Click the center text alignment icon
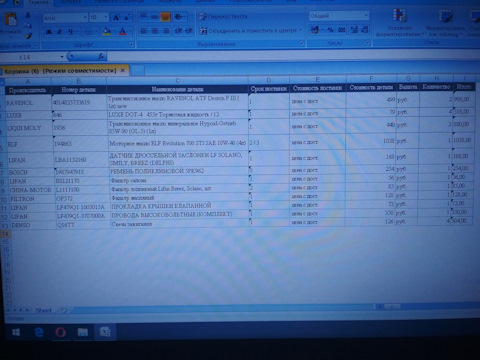This screenshot has width=480, height=360. point(155,31)
